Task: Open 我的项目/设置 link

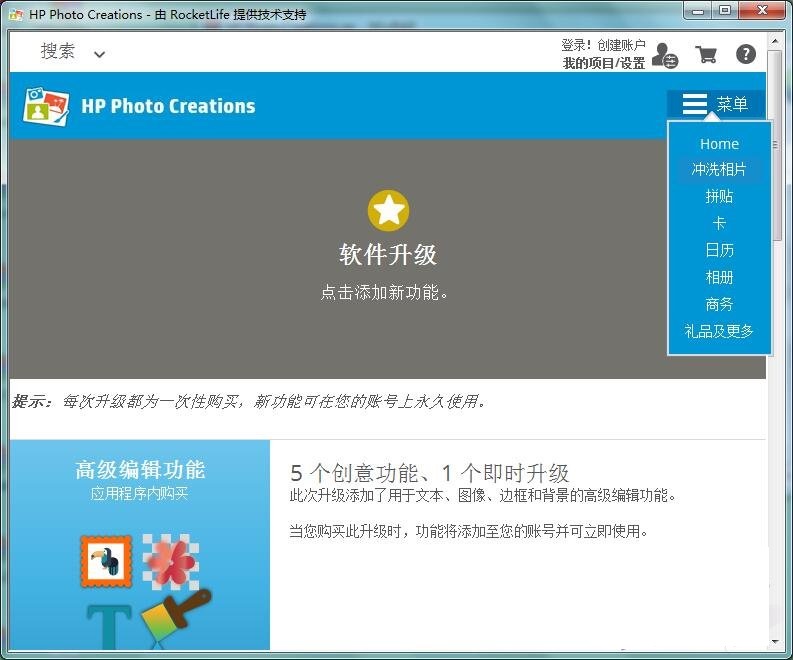Action: (603, 63)
